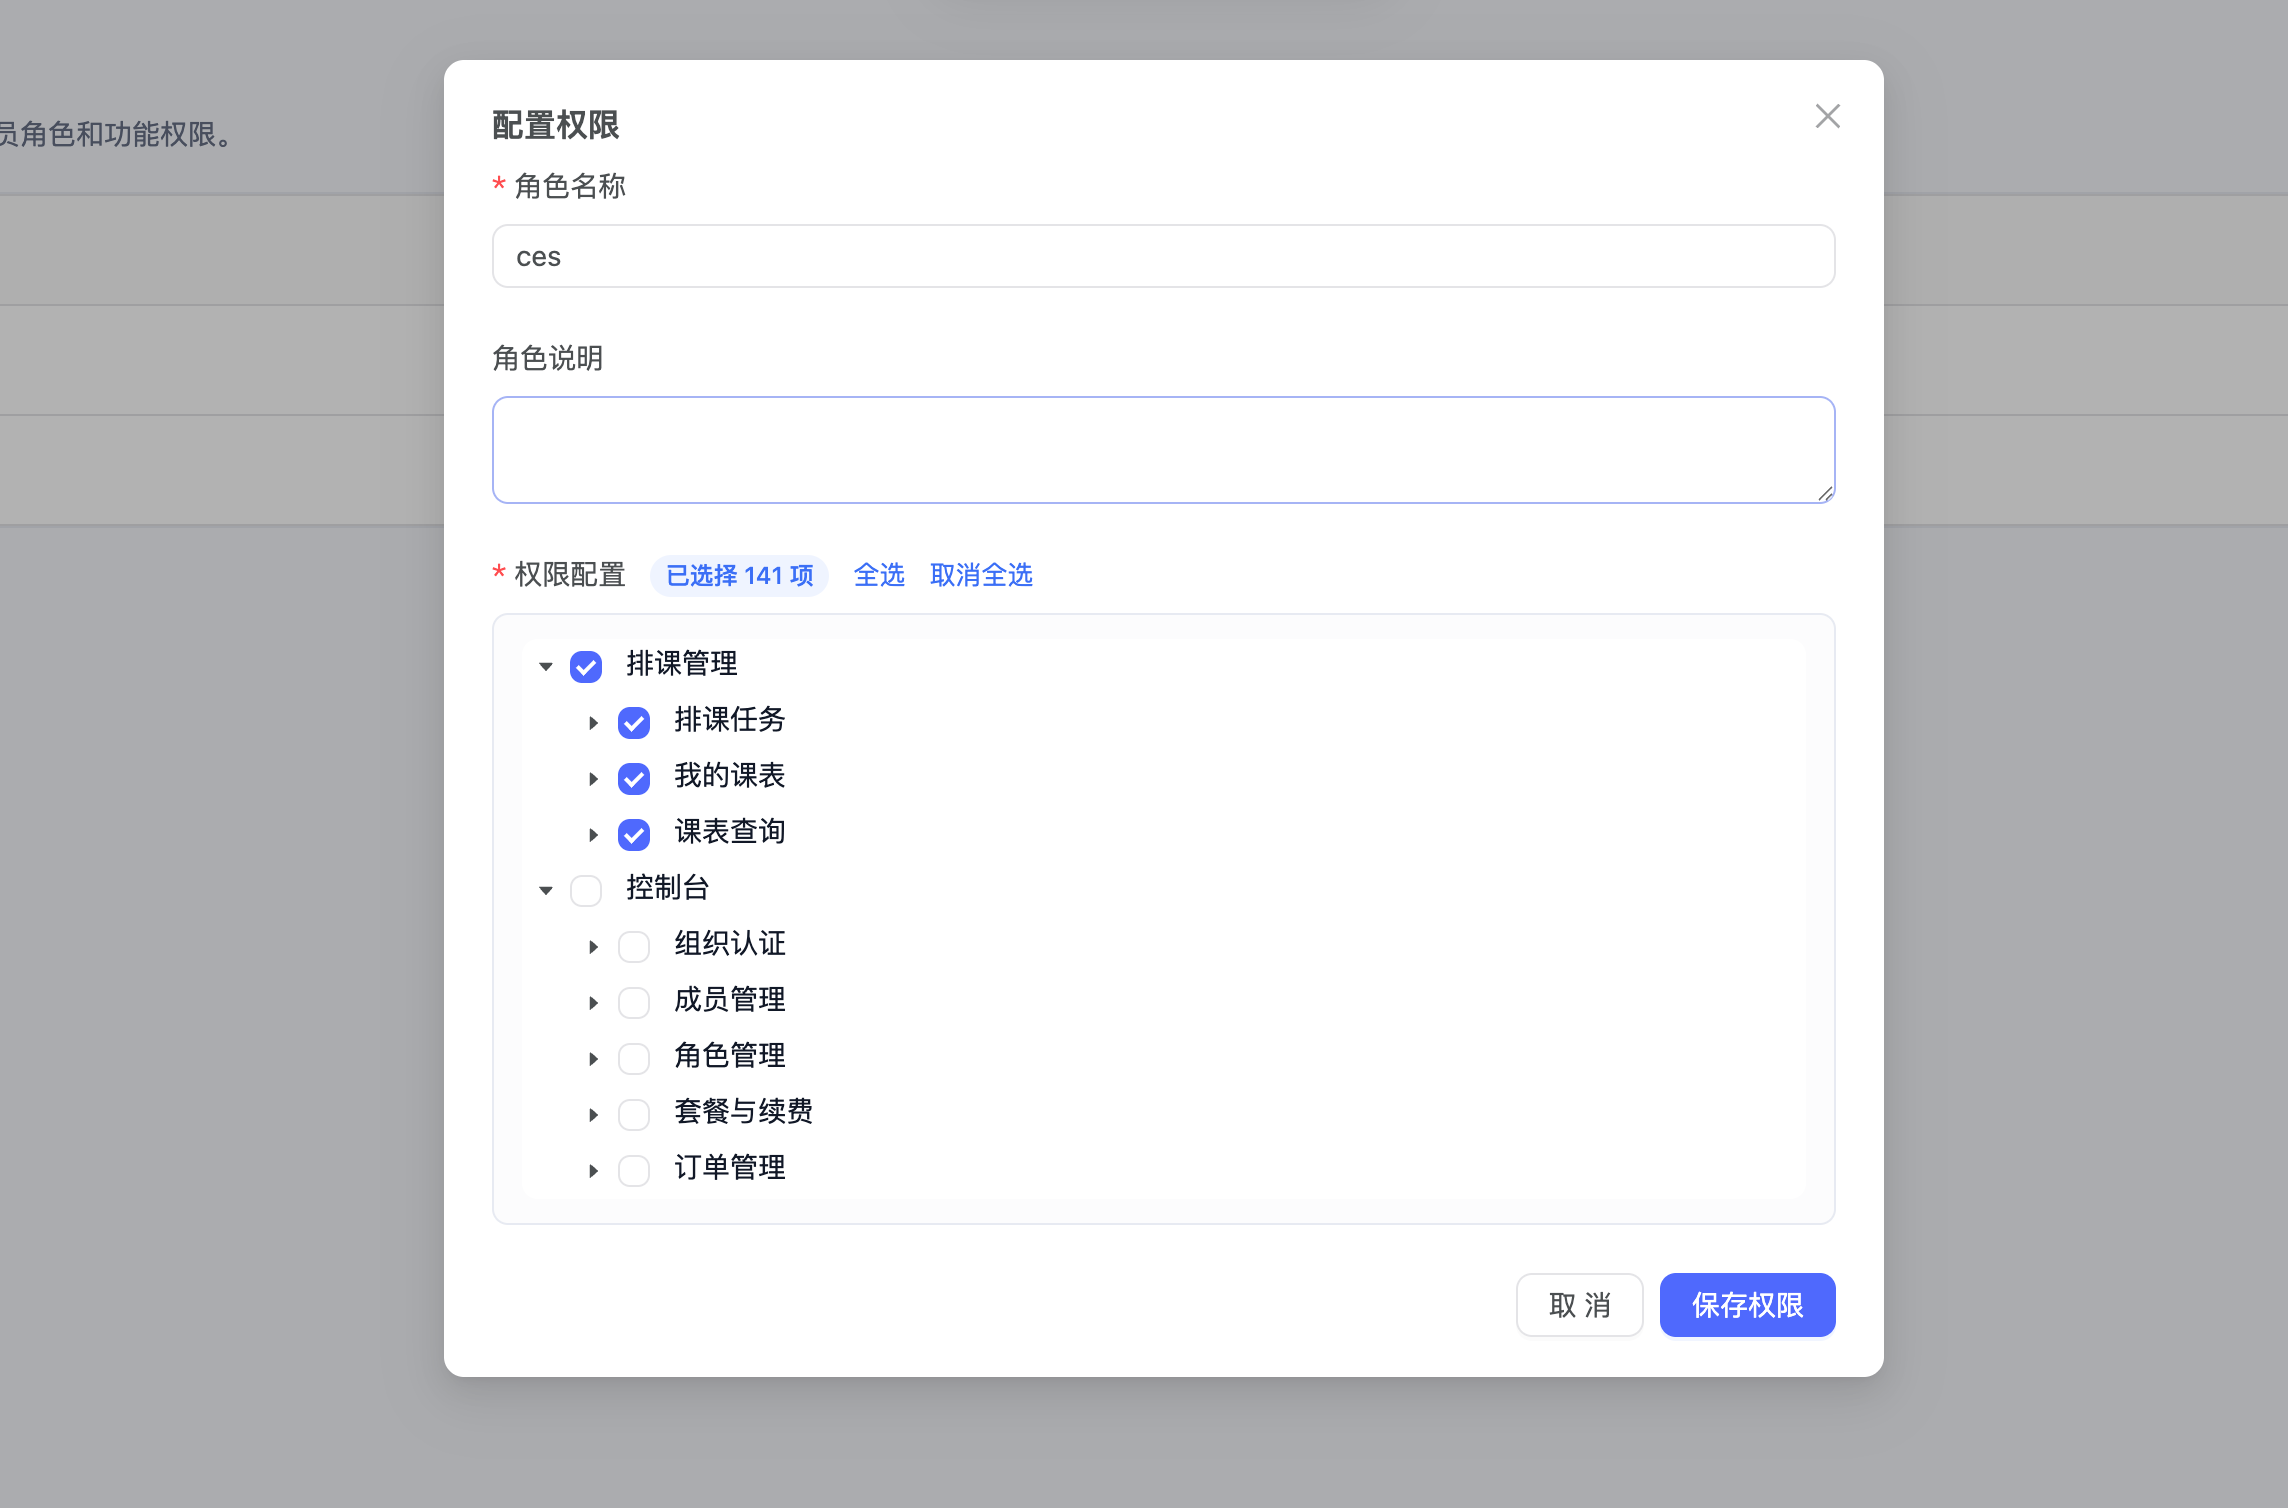The height and width of the screenshot is (1508, 2288).
Task: Click the 角色名称 input containing ces
Action: [x=1163, y=256]
